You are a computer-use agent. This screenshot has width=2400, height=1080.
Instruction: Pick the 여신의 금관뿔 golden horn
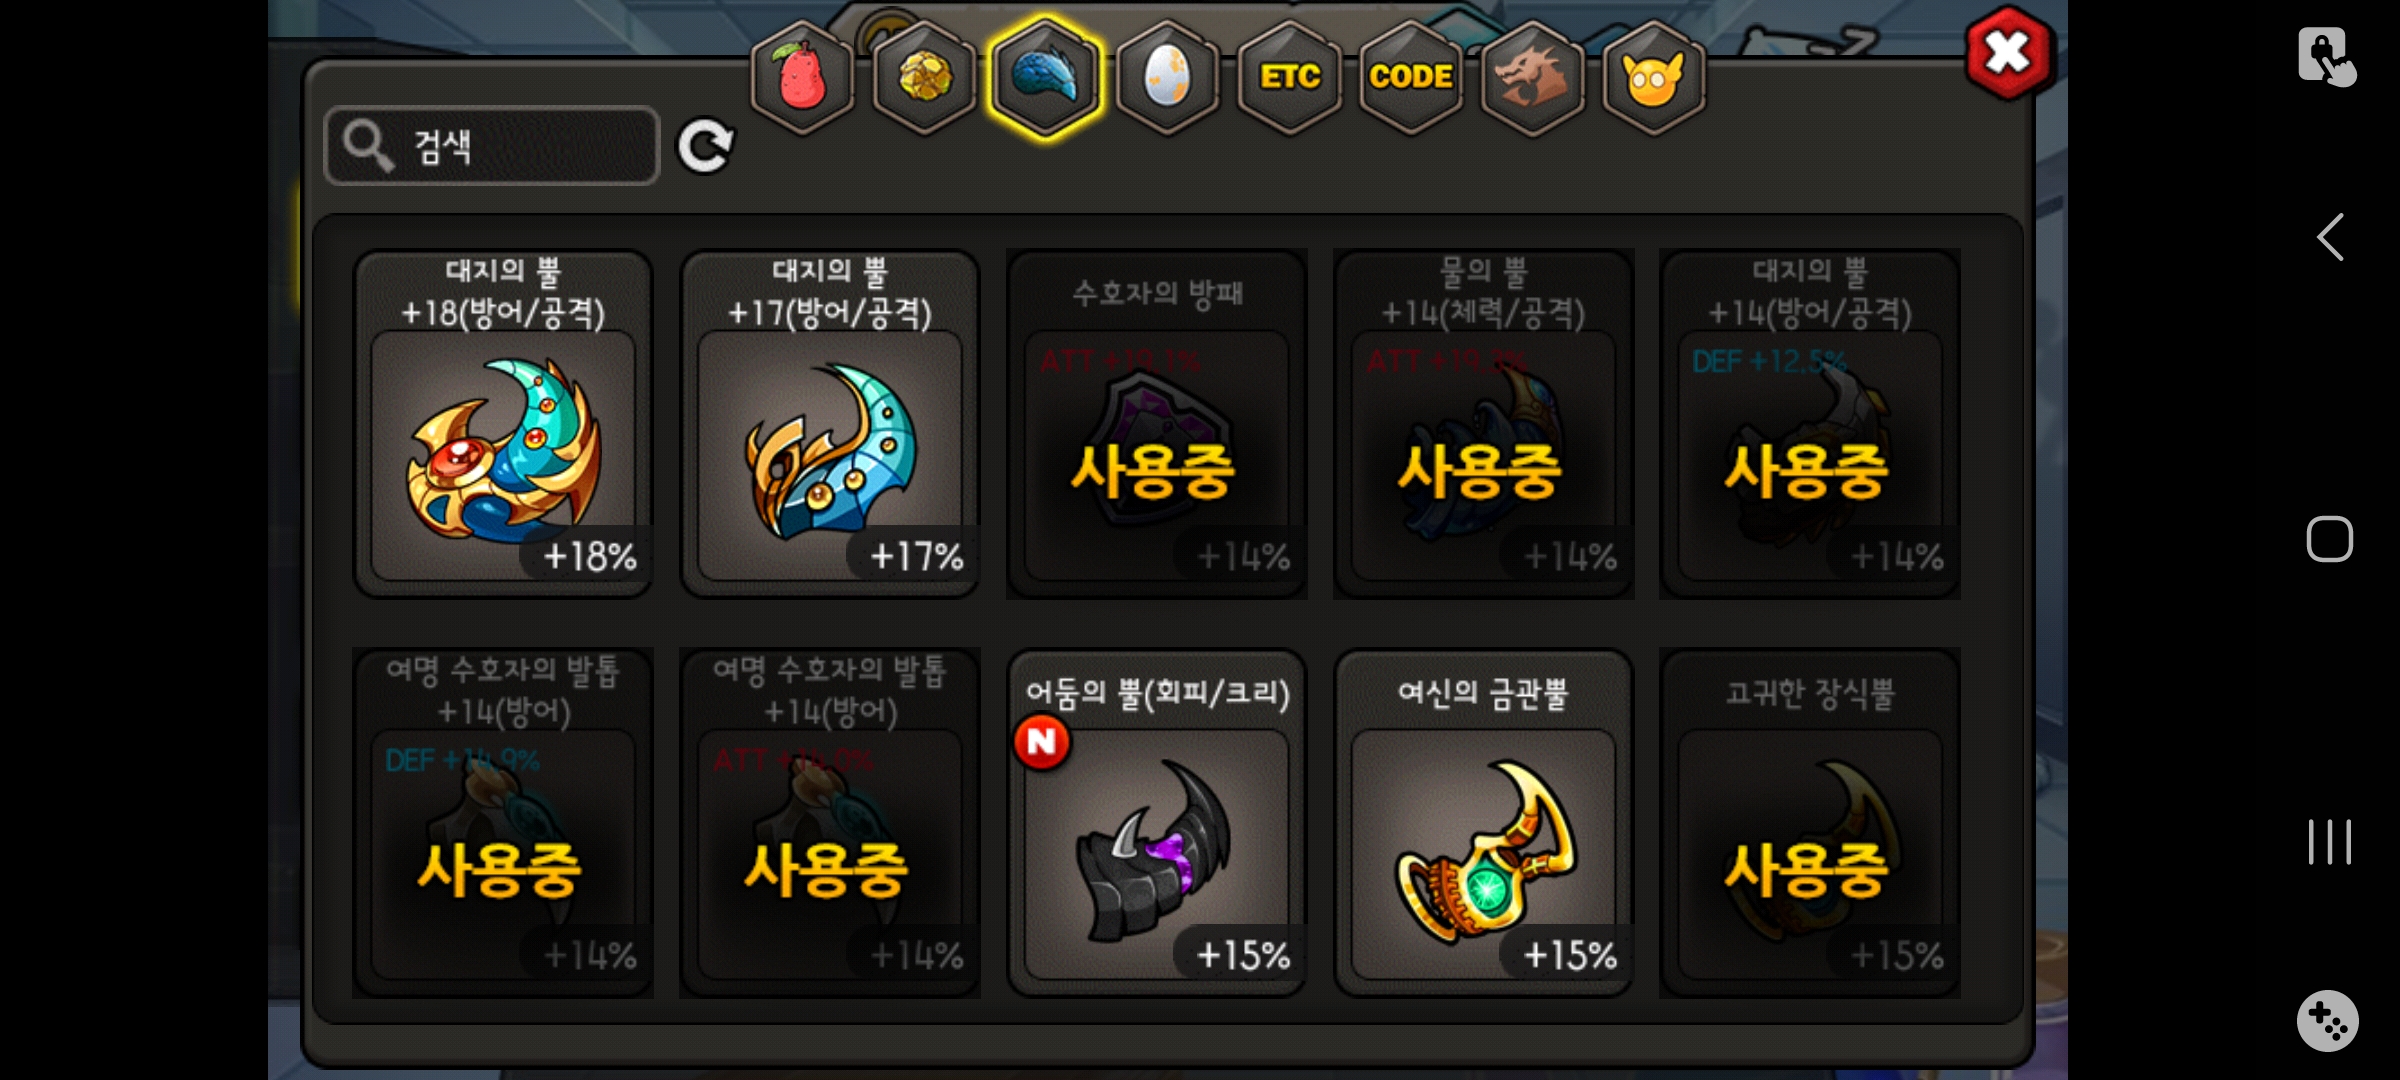pyautogui.click(x=1484, y=822)
